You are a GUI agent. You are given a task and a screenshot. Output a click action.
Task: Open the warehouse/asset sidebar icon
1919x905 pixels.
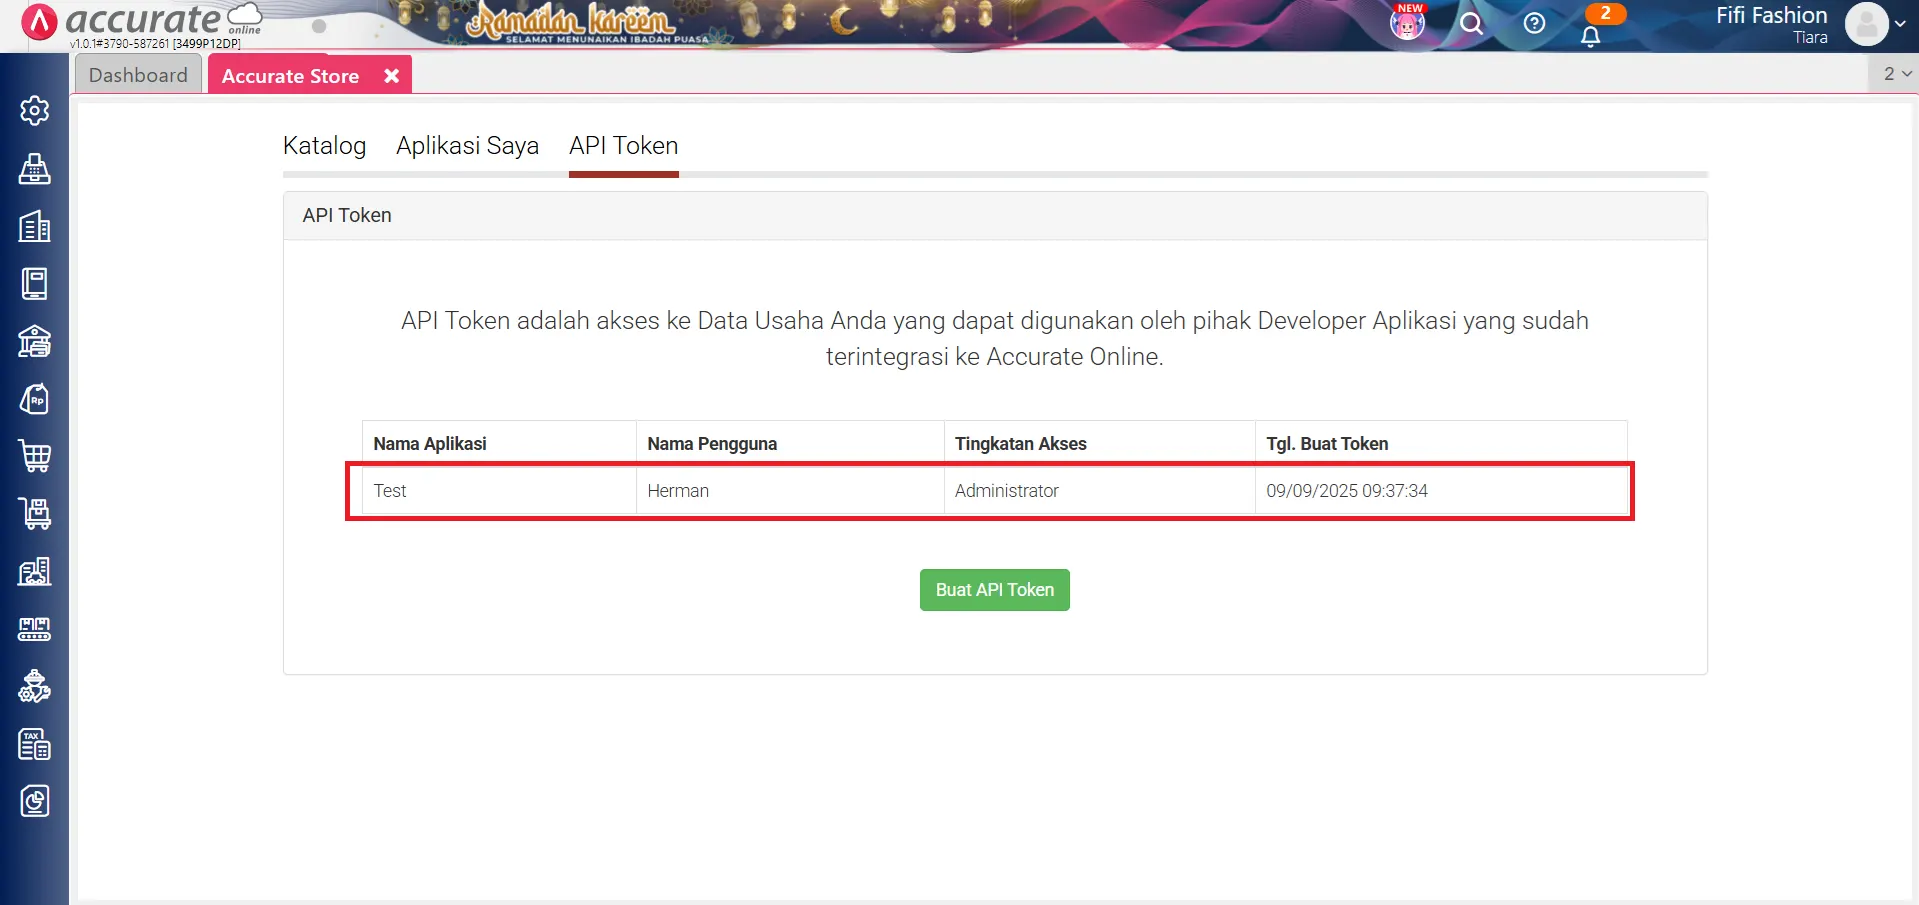pos(35,341)
